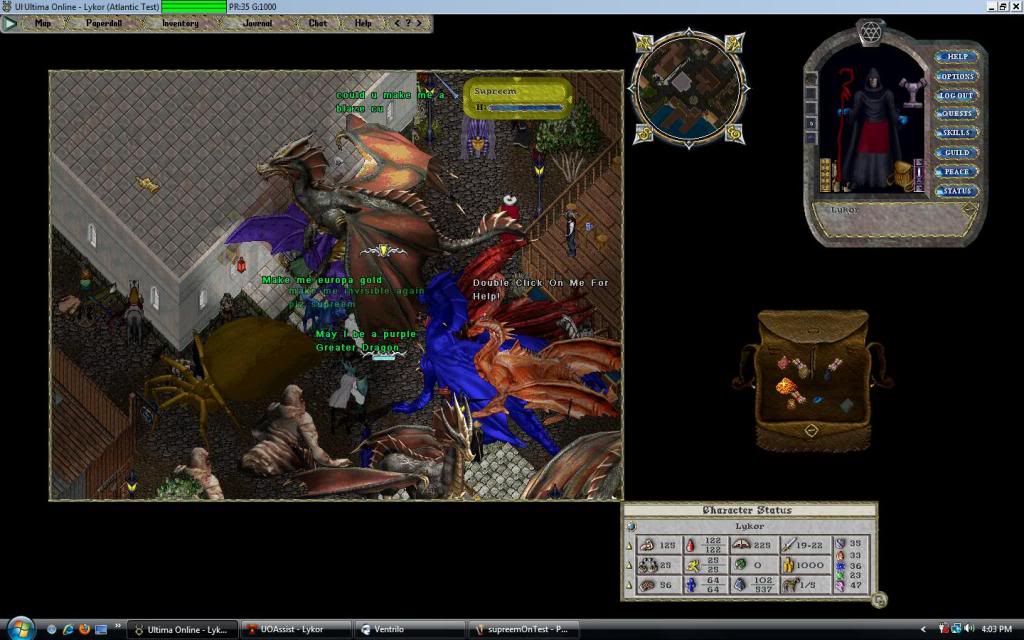Click the orange mushroom item in backpack

click(x=786, y=388)
